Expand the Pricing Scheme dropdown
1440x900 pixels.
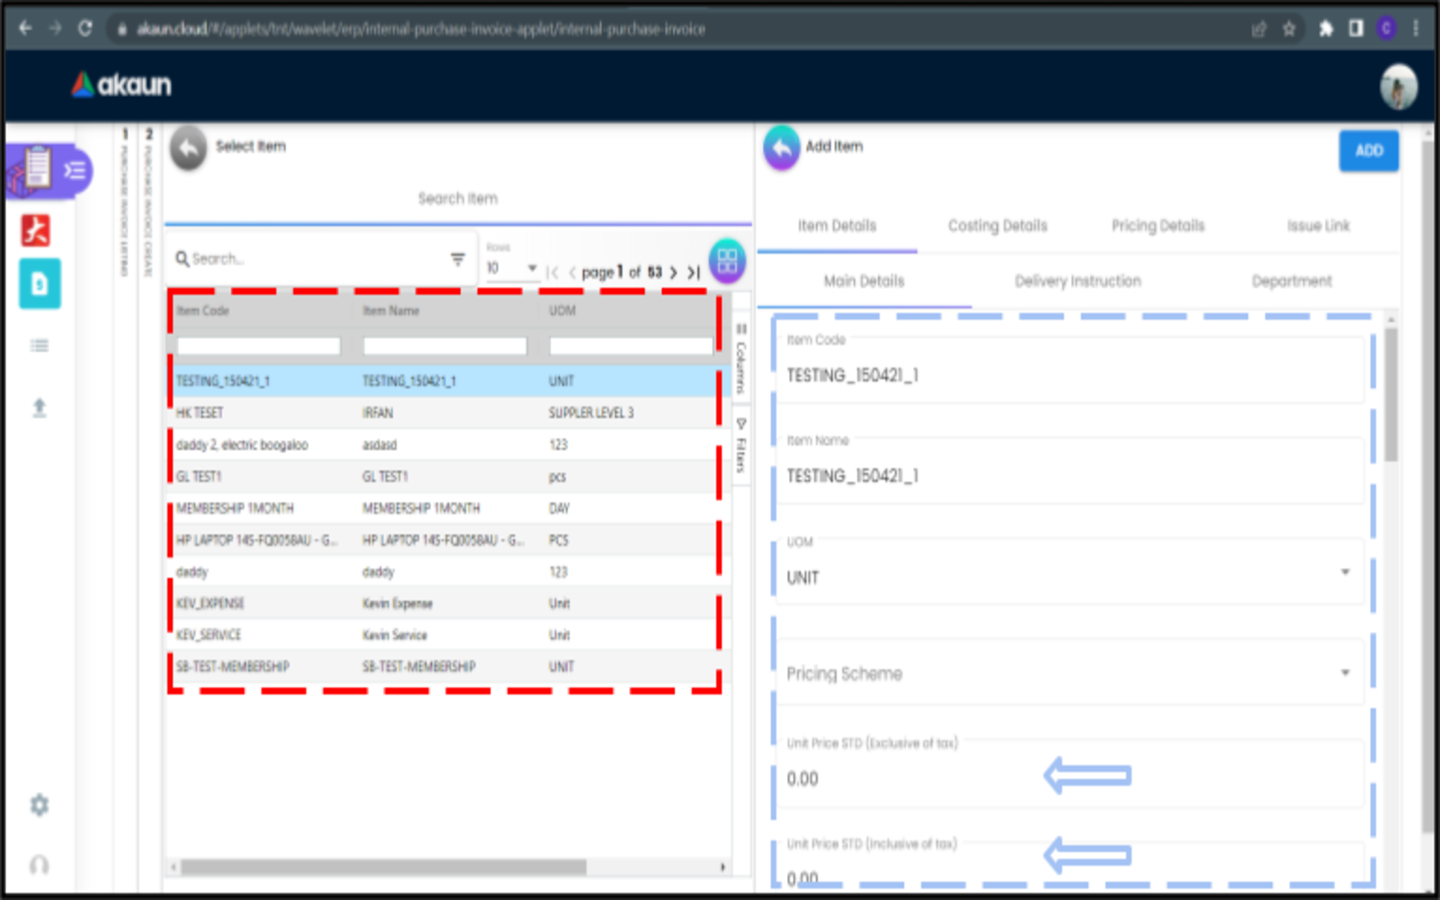click(1345, 673)
